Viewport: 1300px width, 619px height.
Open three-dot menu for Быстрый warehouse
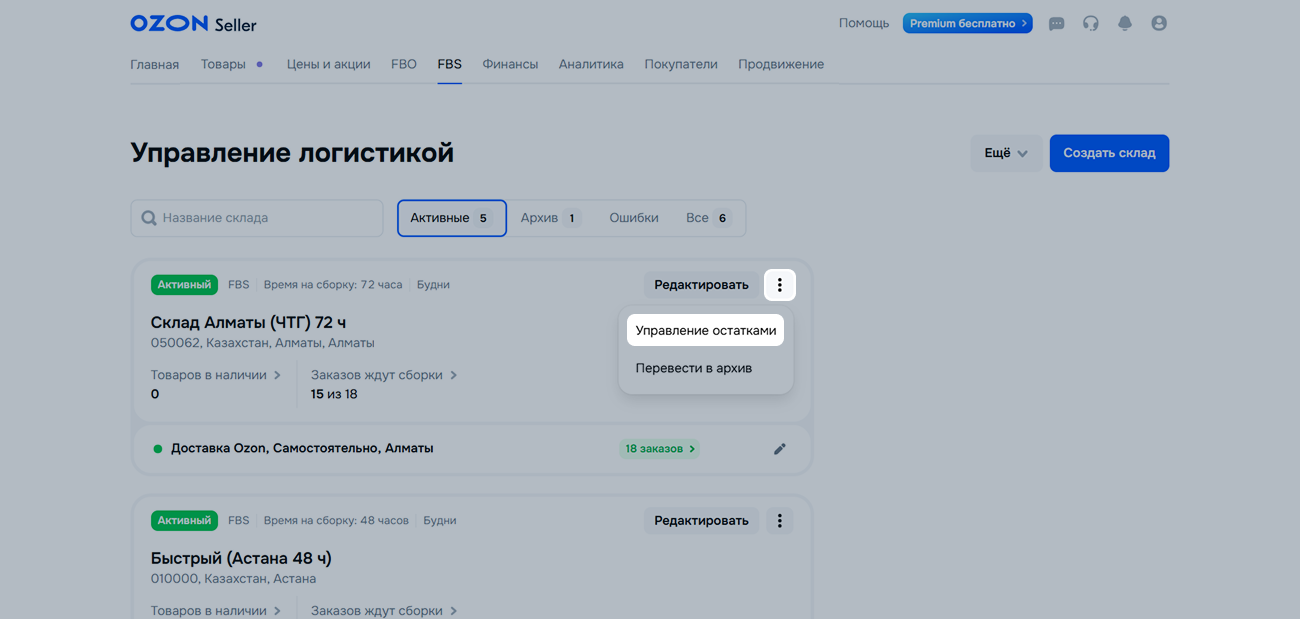coord(780,521)
